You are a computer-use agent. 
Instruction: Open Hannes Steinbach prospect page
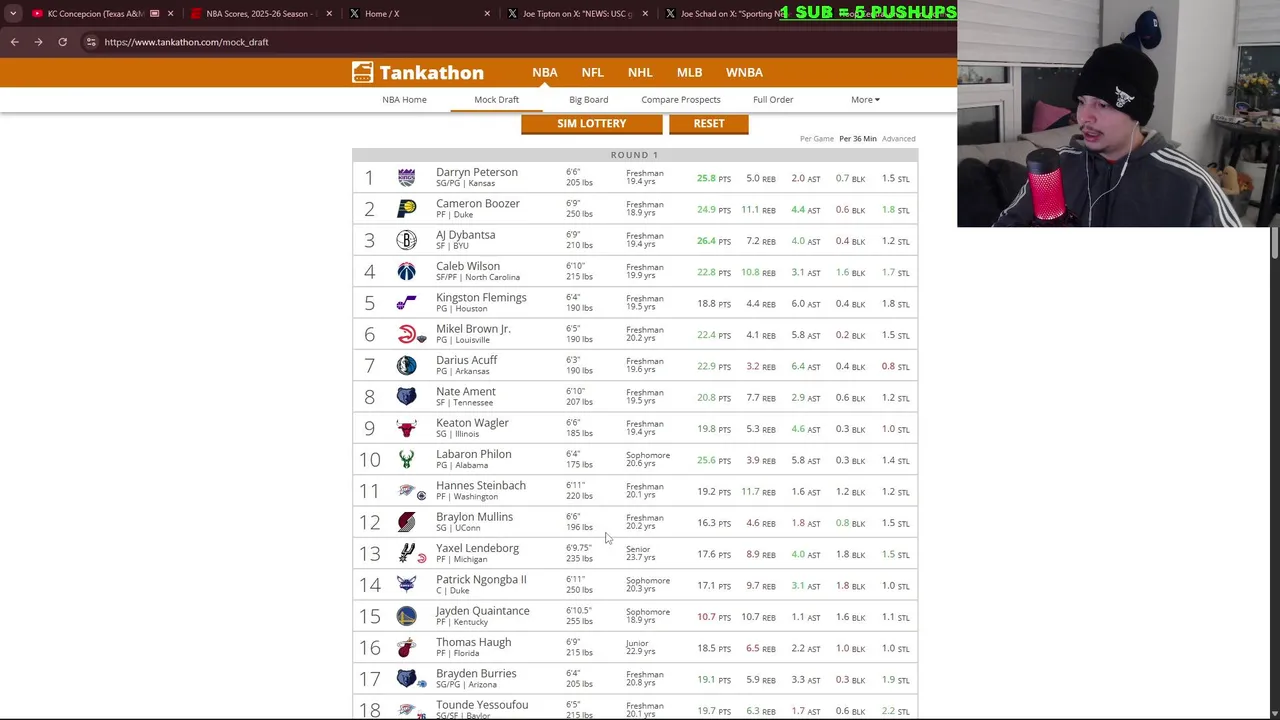click(480, 485)
